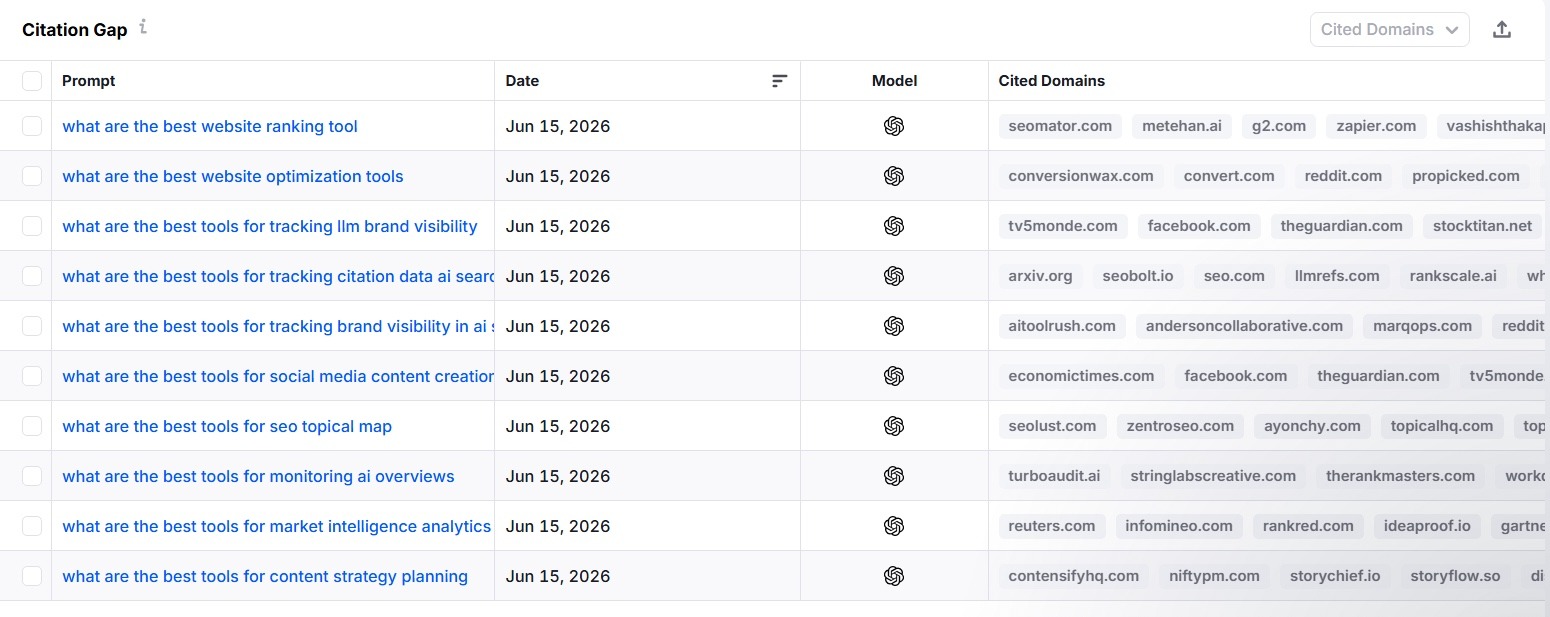Open prompt 'tools for social media content creation'
This screenshot has width=1550, height=617.
pyautogui.click(x=278, y=376)
